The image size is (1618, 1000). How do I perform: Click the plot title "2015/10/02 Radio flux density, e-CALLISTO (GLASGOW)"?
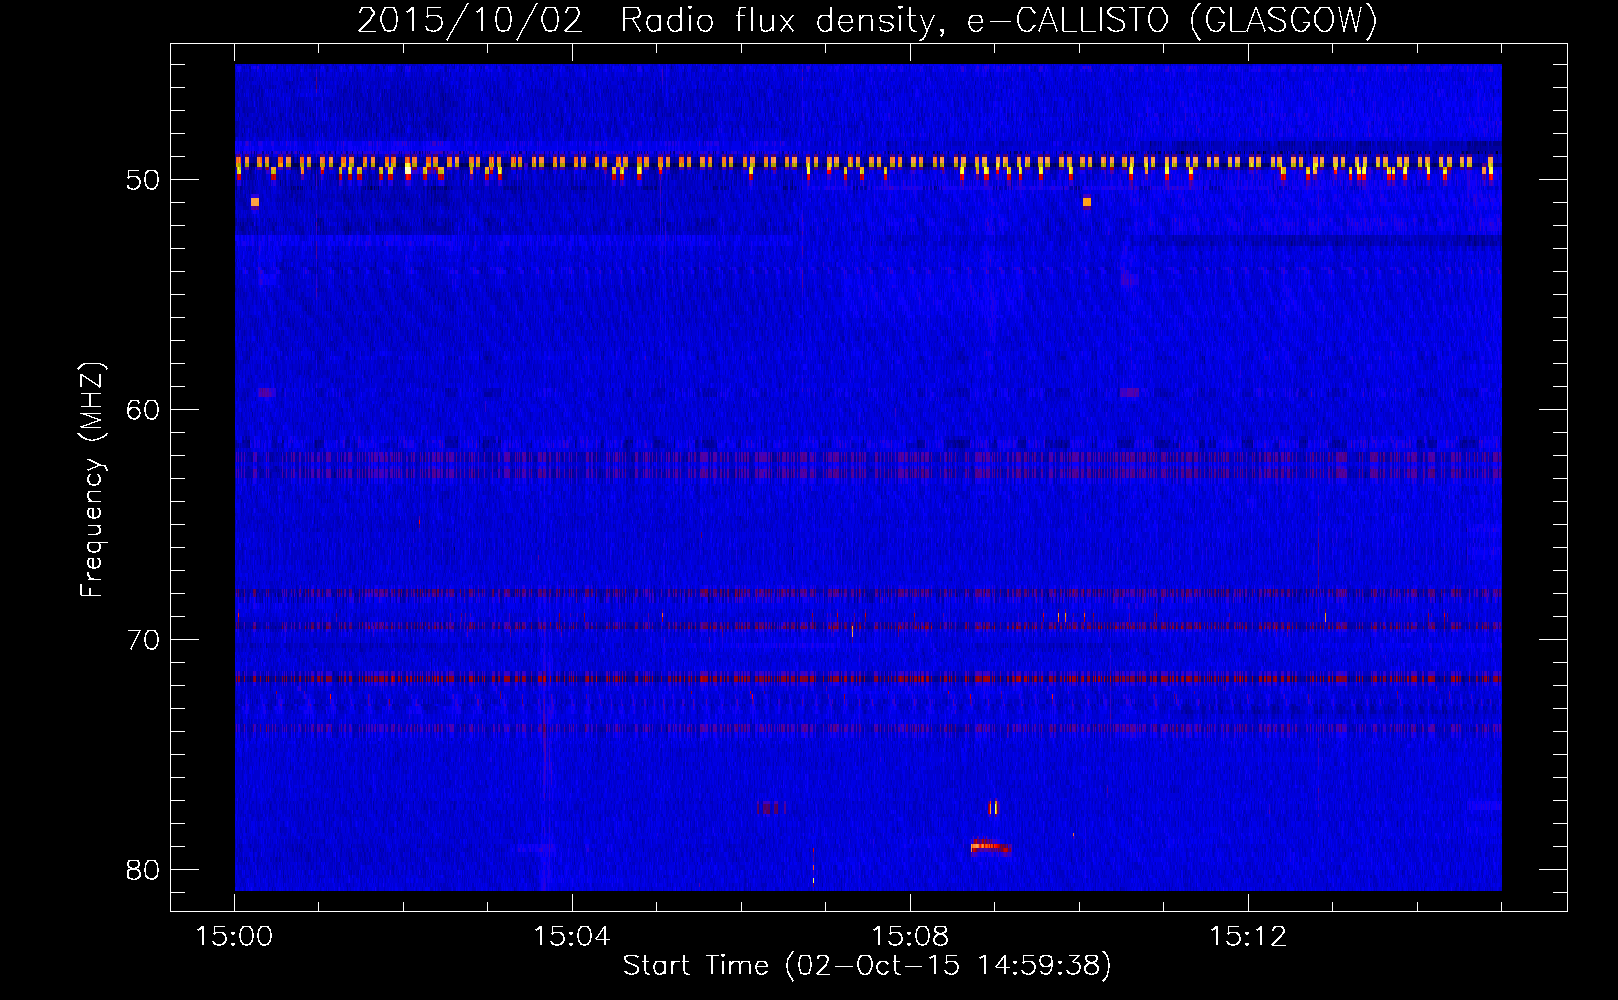pos(867,20)
